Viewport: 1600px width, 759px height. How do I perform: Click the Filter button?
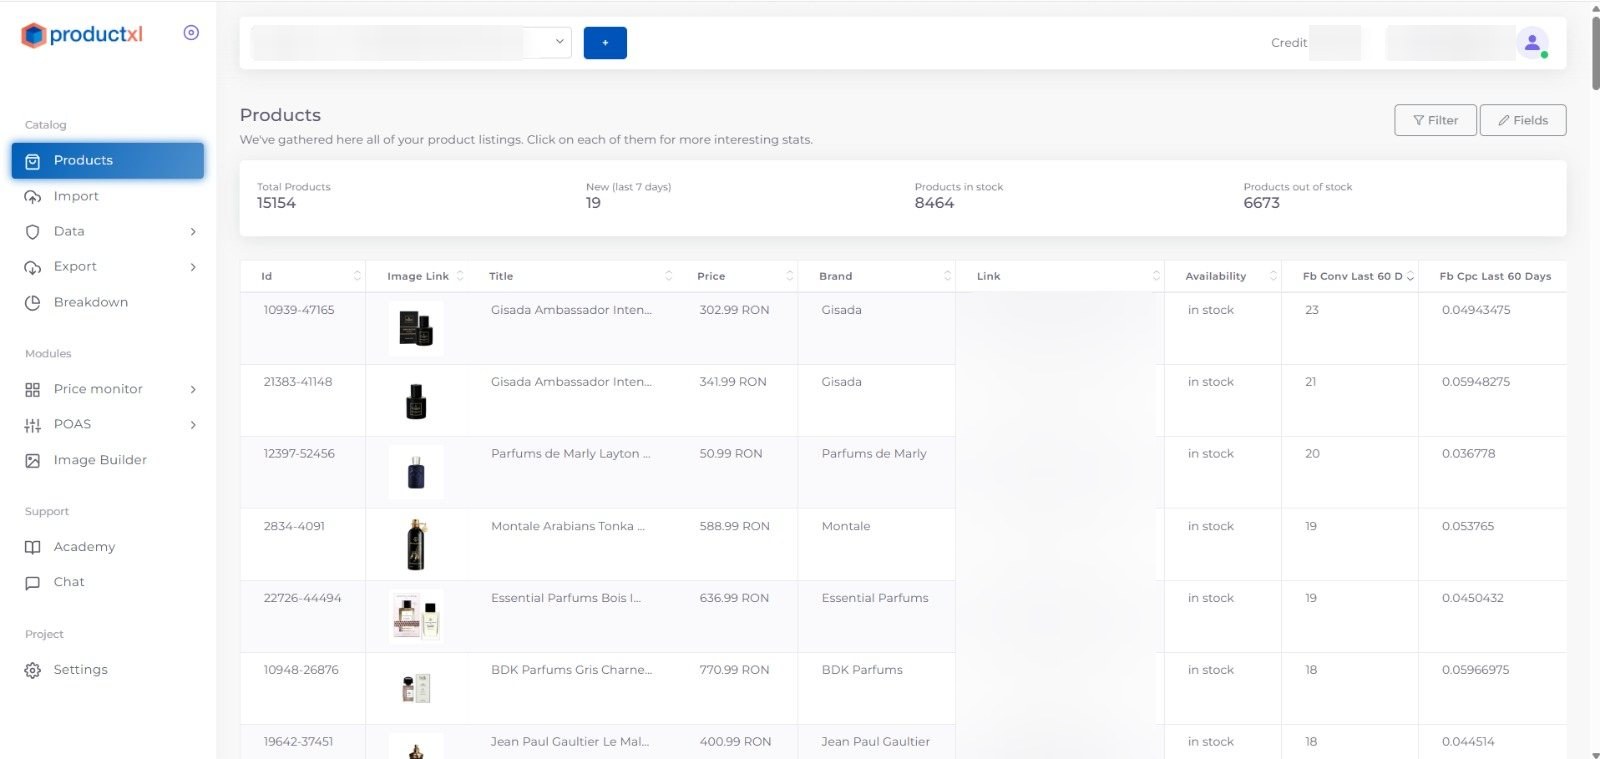click(x=1435, y=120)
